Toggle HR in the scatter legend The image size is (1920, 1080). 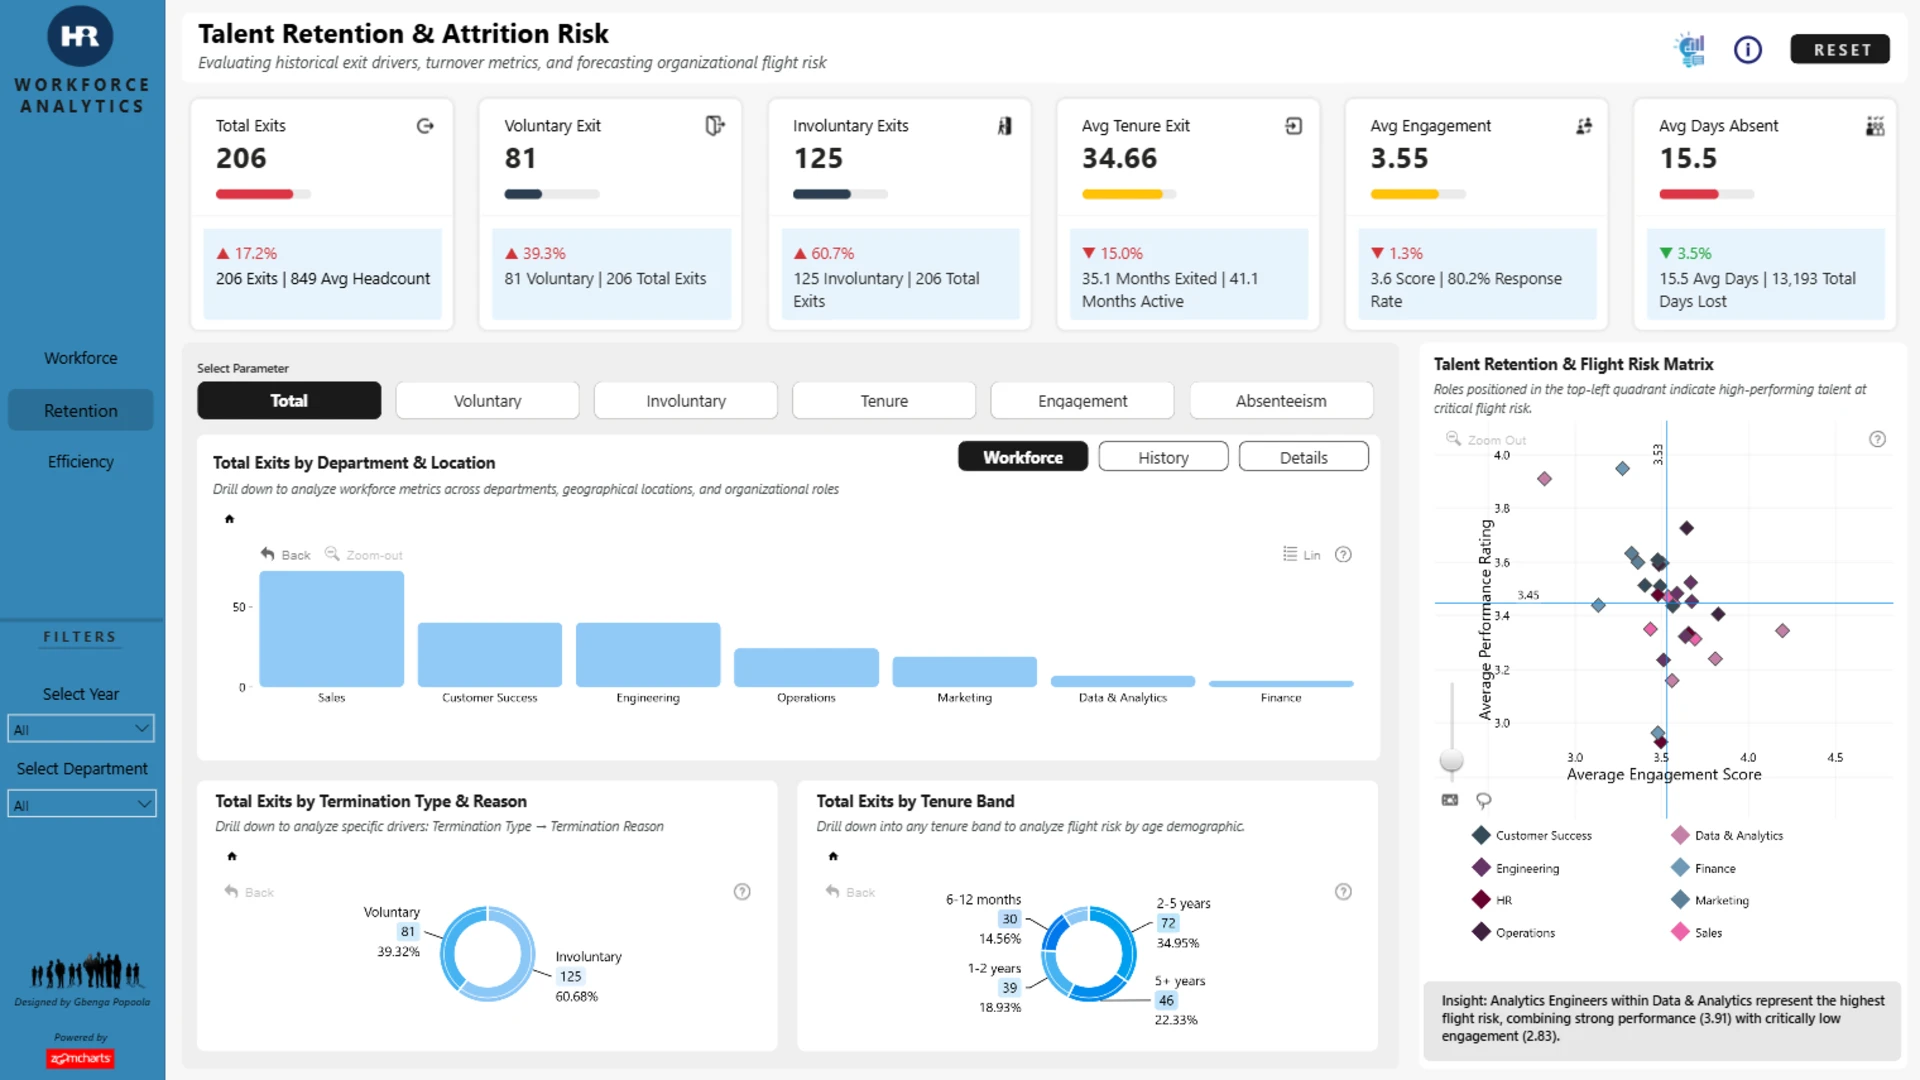click(x=1492, y=900)
